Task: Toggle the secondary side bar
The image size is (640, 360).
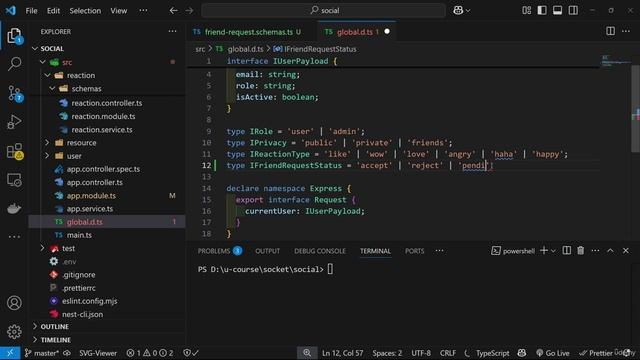Action: pyautogui.click(x=573, y=11)
